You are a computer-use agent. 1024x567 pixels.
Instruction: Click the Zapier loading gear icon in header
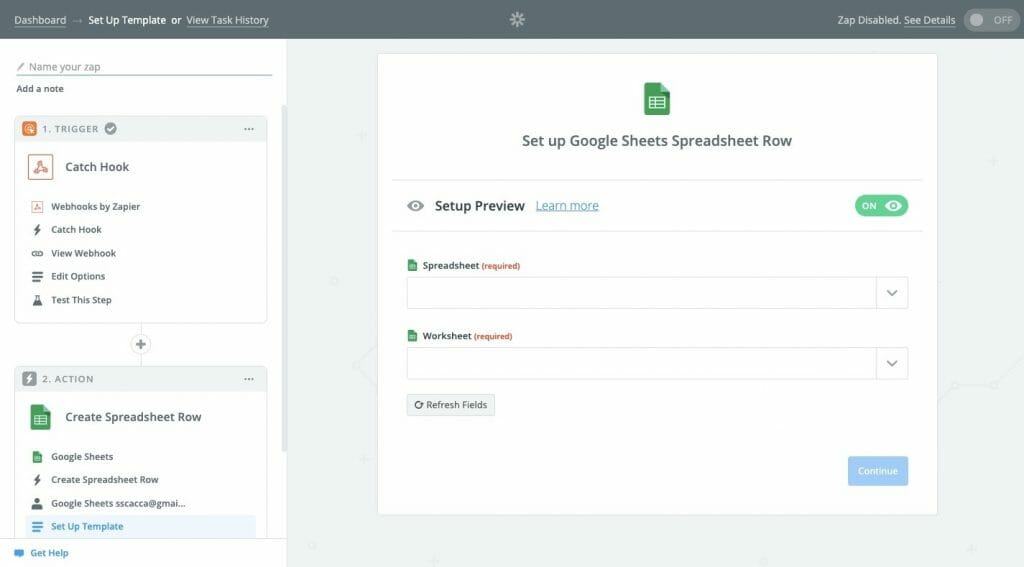(x=517, y=20)
